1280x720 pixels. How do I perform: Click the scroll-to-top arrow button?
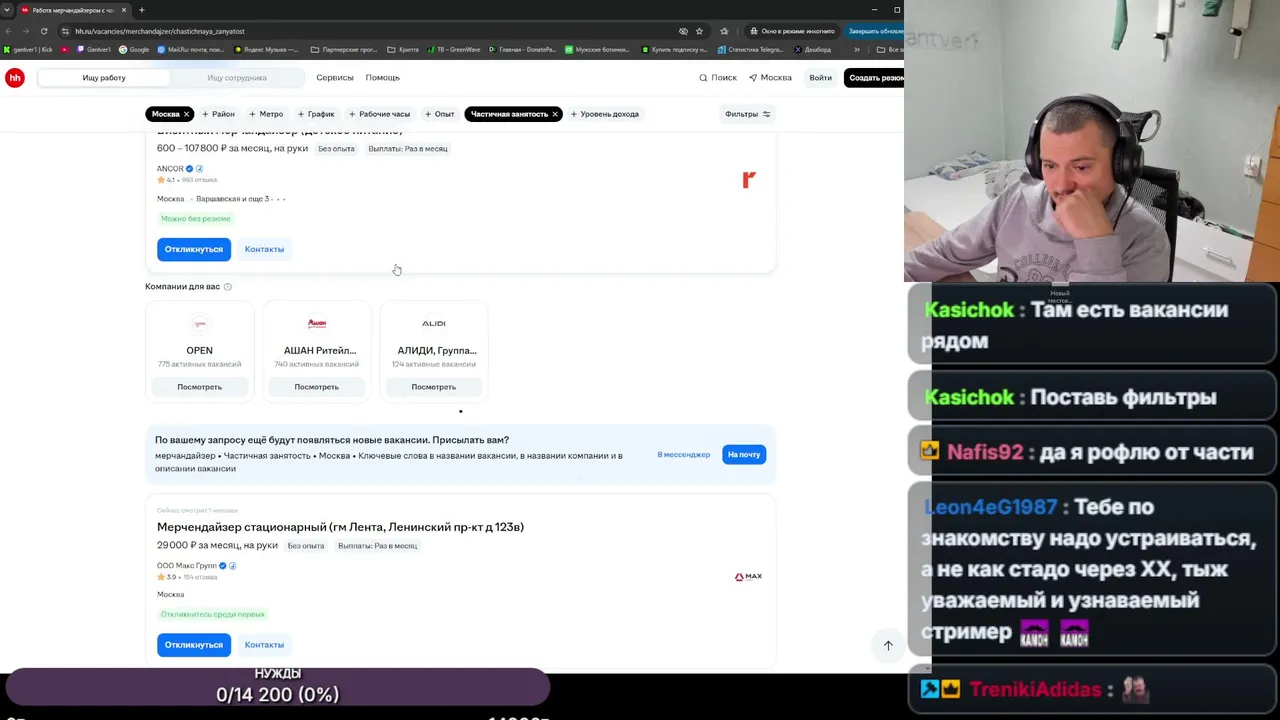coord(888,646)
